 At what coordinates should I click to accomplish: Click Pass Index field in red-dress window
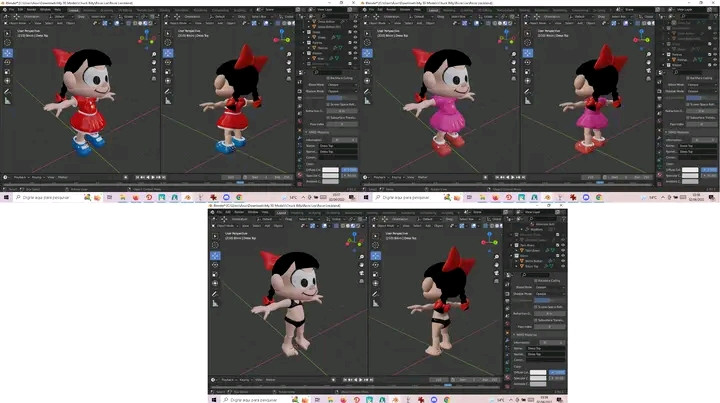[x=342, y=124]
